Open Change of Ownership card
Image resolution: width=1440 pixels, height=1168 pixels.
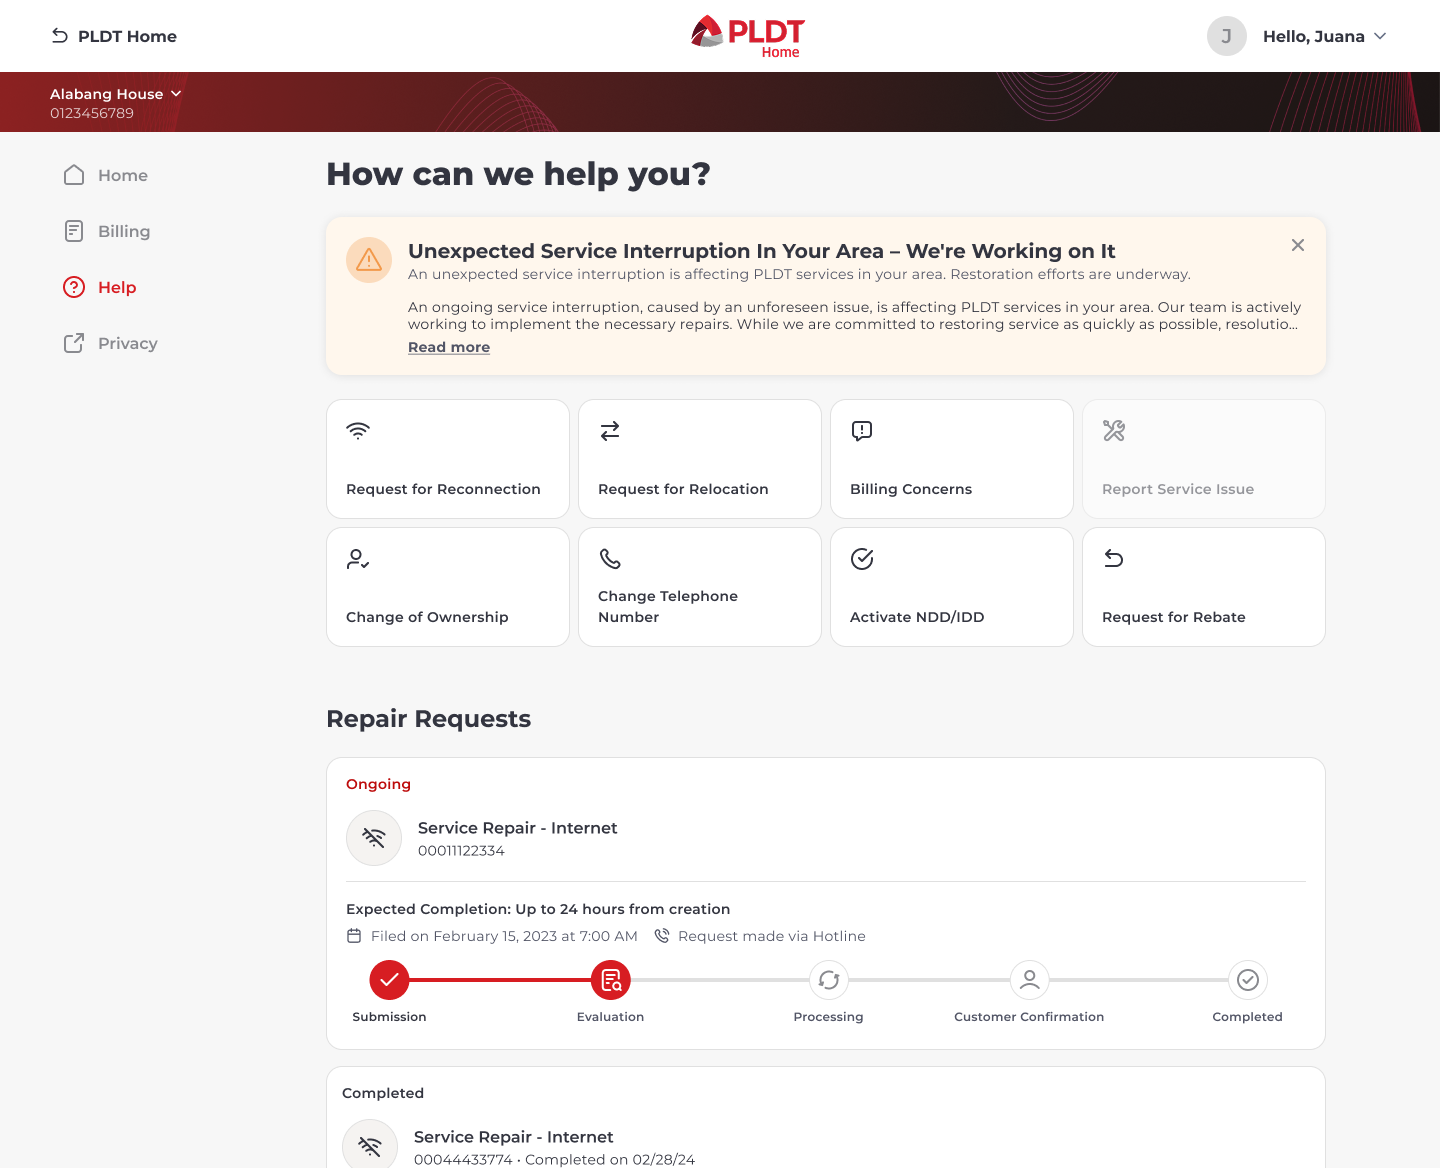tap(448, 587)
